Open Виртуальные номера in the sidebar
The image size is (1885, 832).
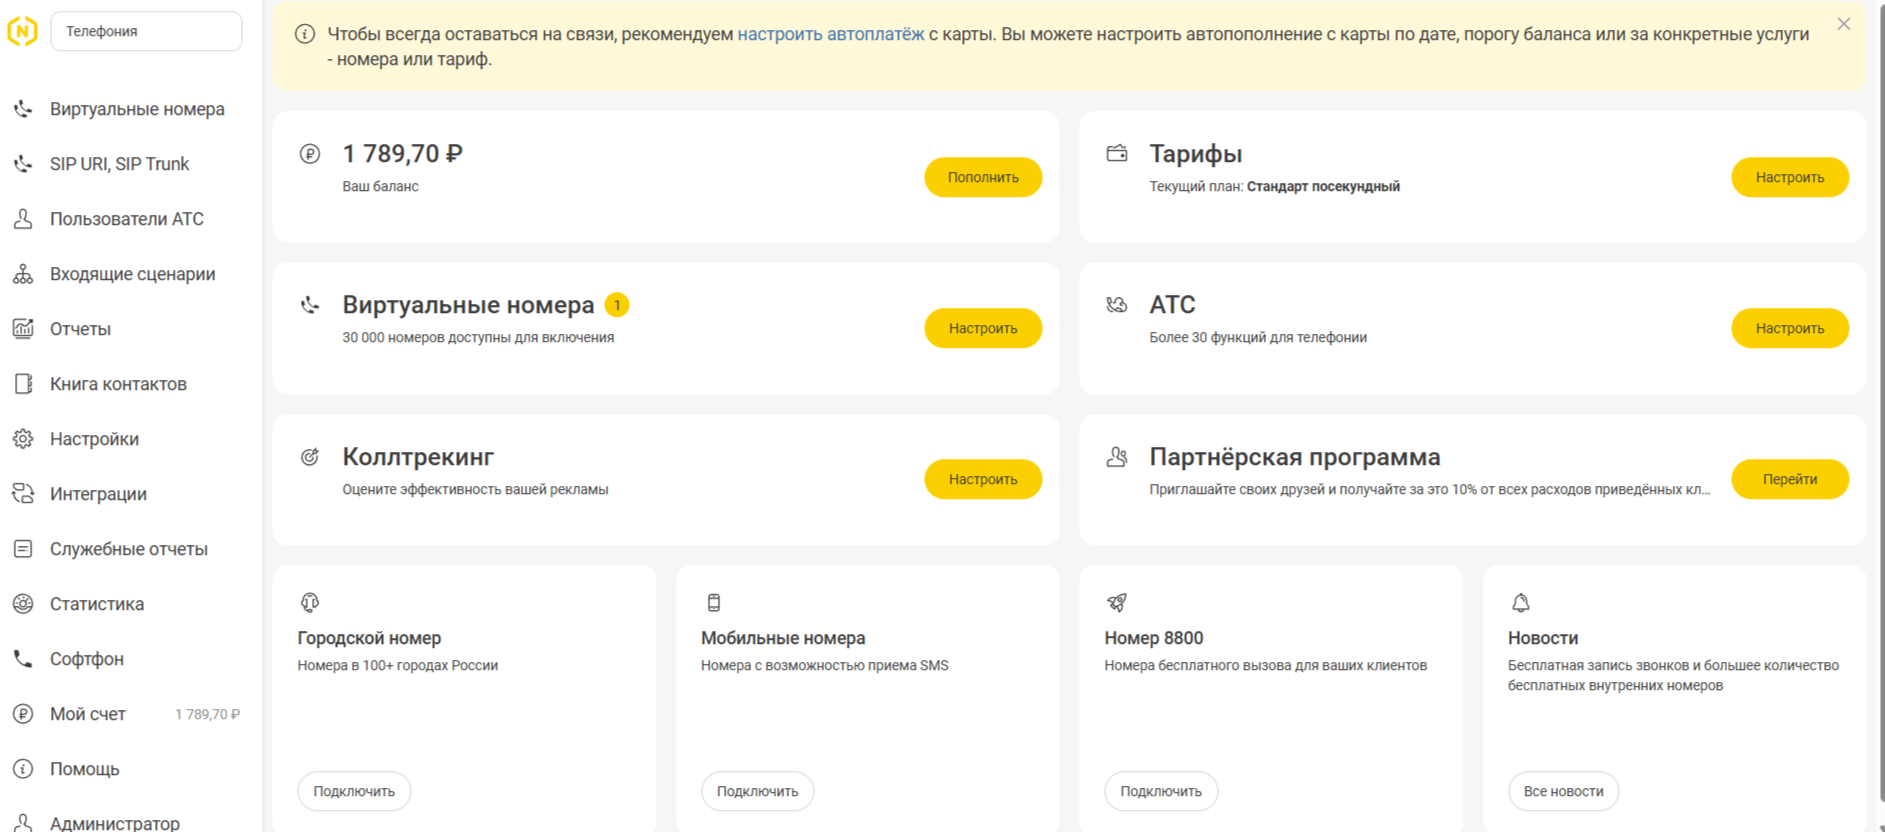coord(137,109)
